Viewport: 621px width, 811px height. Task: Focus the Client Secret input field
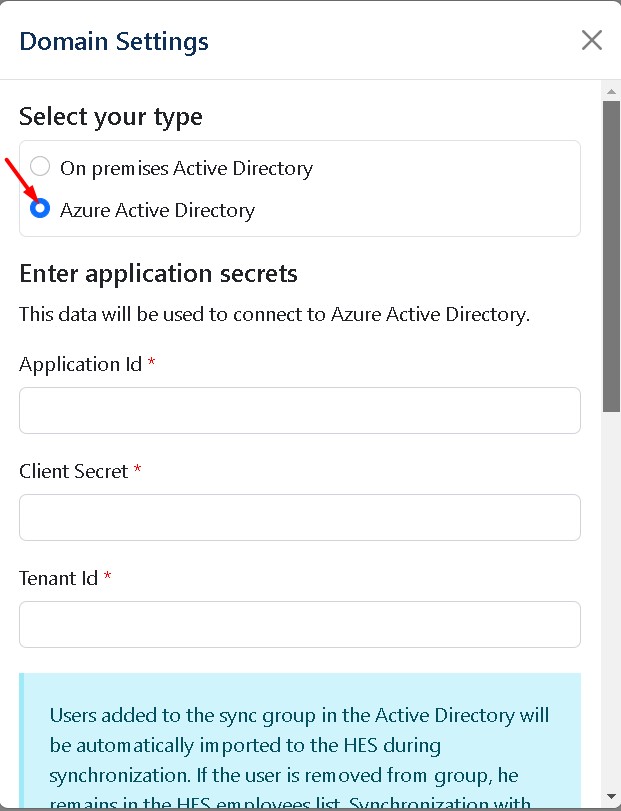tap(300, 517)
